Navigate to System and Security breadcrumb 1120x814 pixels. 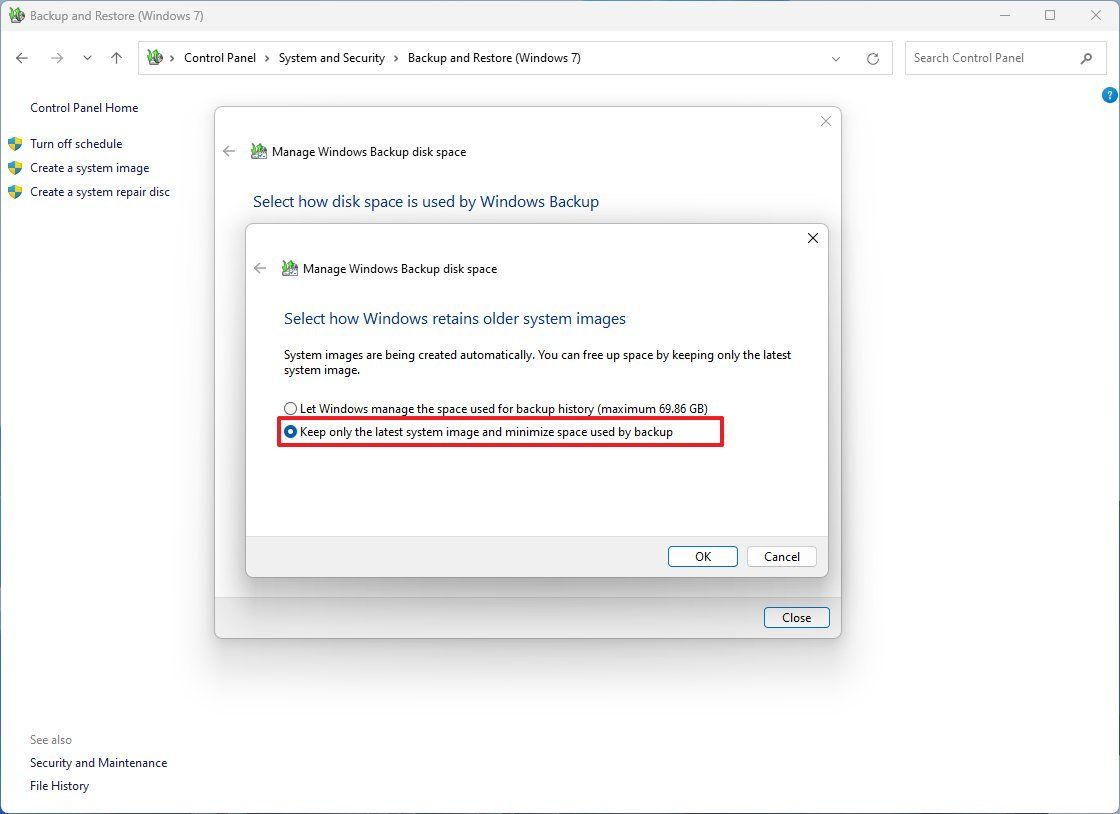pyautogui.click(x=332, y=58)
